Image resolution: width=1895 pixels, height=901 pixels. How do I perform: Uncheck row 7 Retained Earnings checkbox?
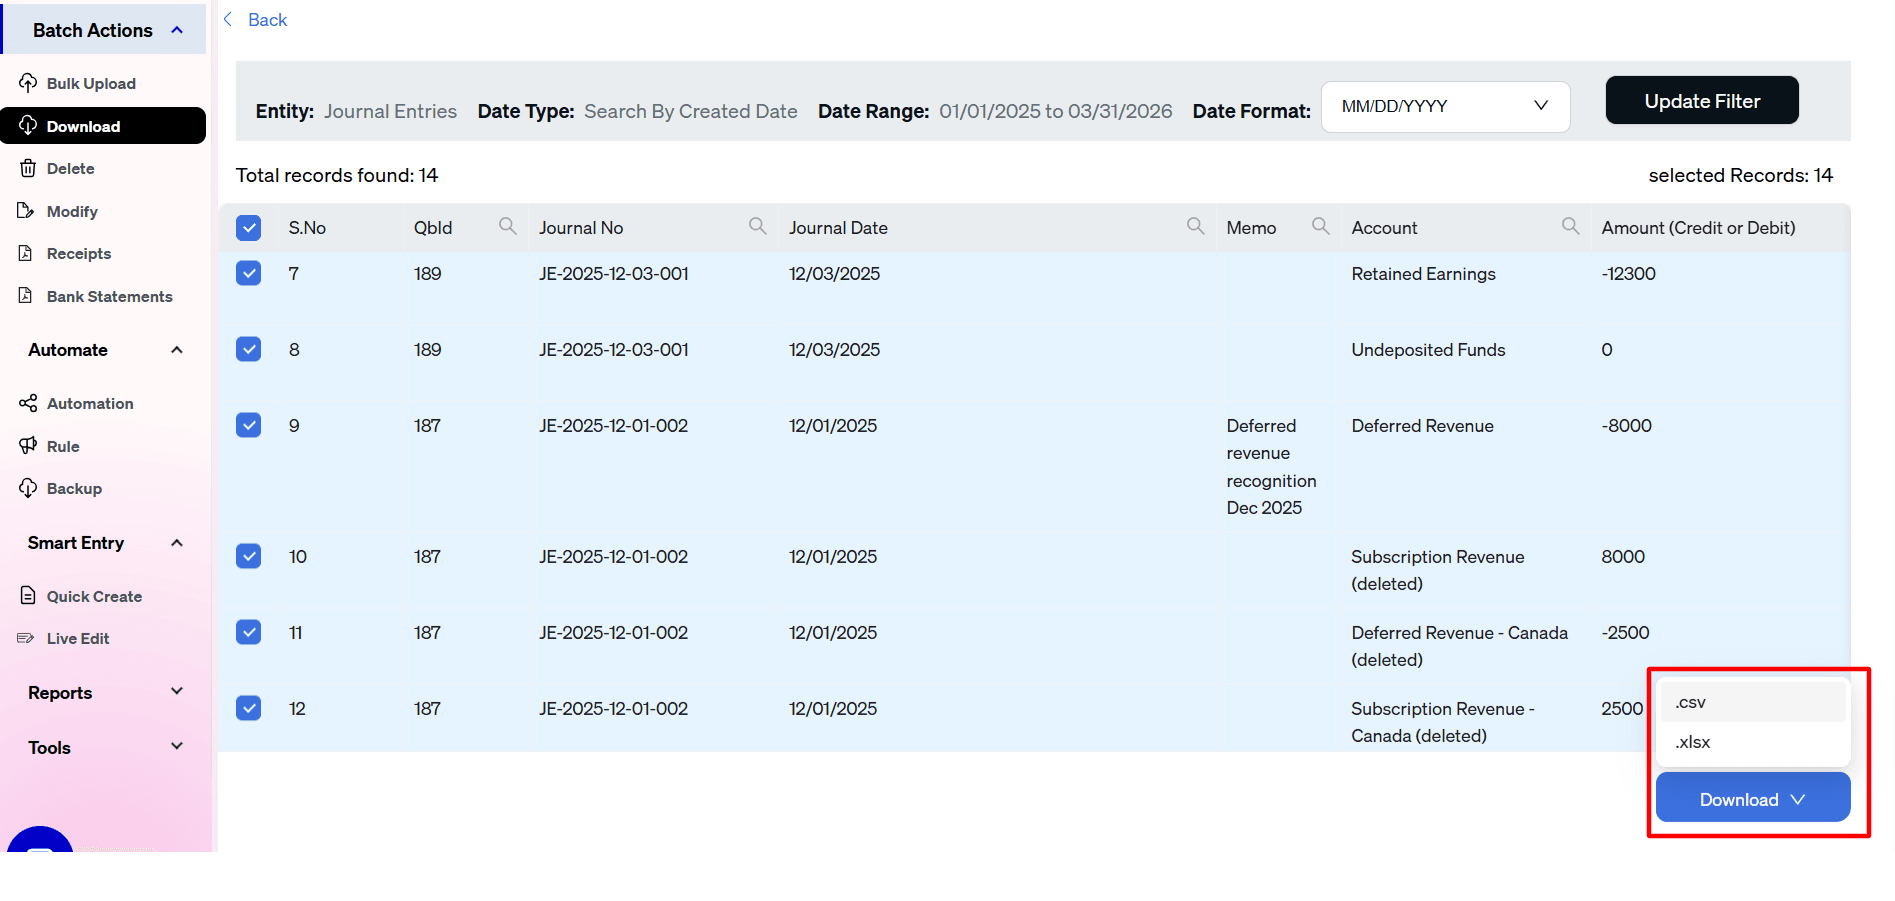click(248, 272)
